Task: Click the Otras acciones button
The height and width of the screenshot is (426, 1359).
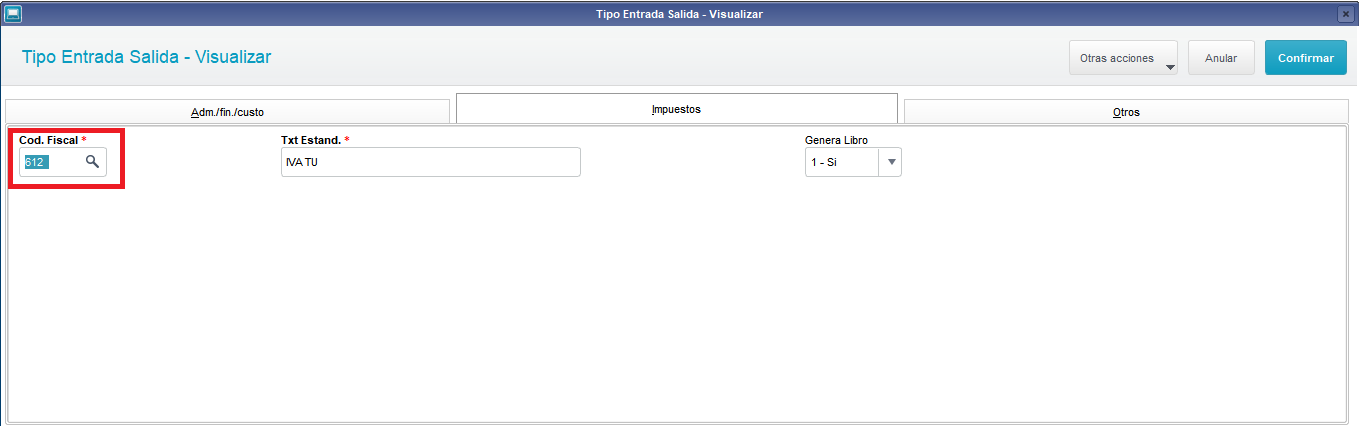Action: [1123, 58]
